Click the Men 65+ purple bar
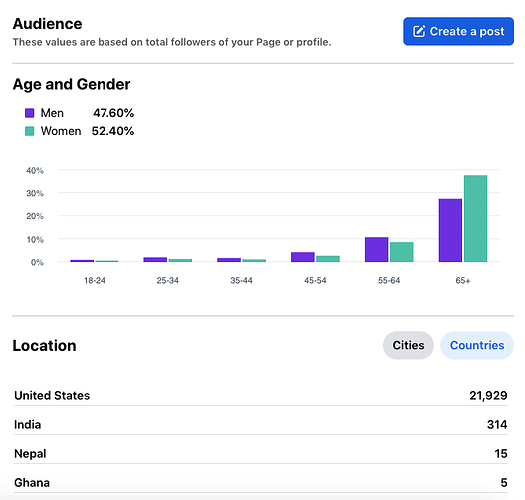The image size is (525, 500). (x=450, y=230)
